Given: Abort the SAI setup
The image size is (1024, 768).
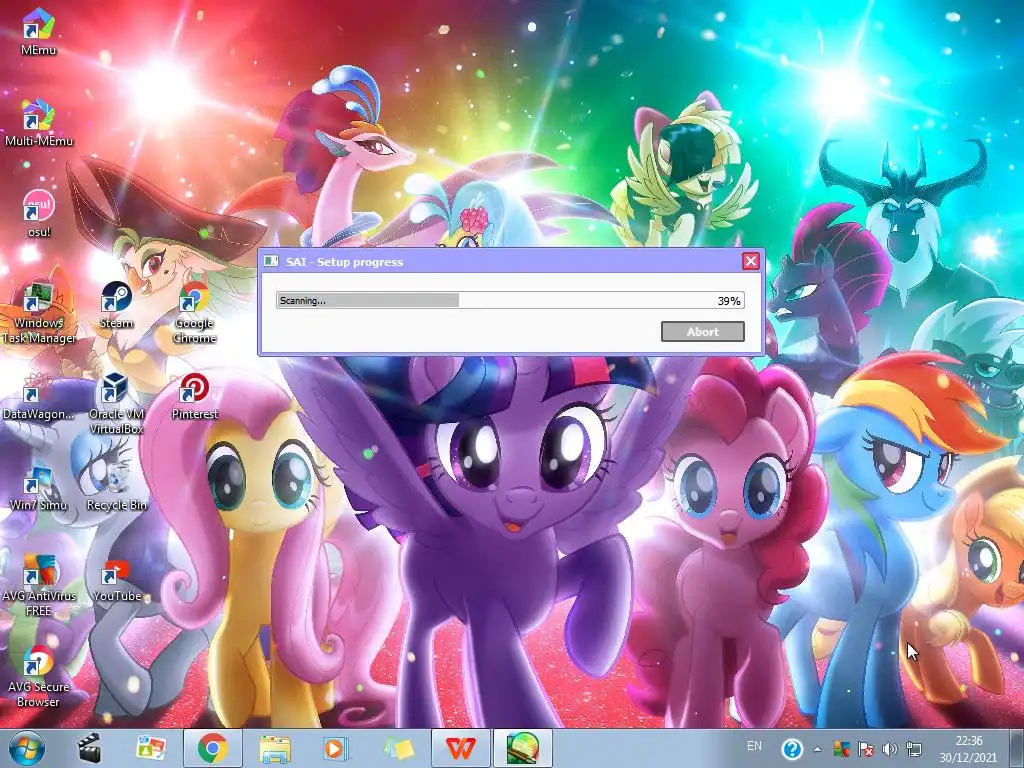Looking at the screenshot, I should 703,332.
